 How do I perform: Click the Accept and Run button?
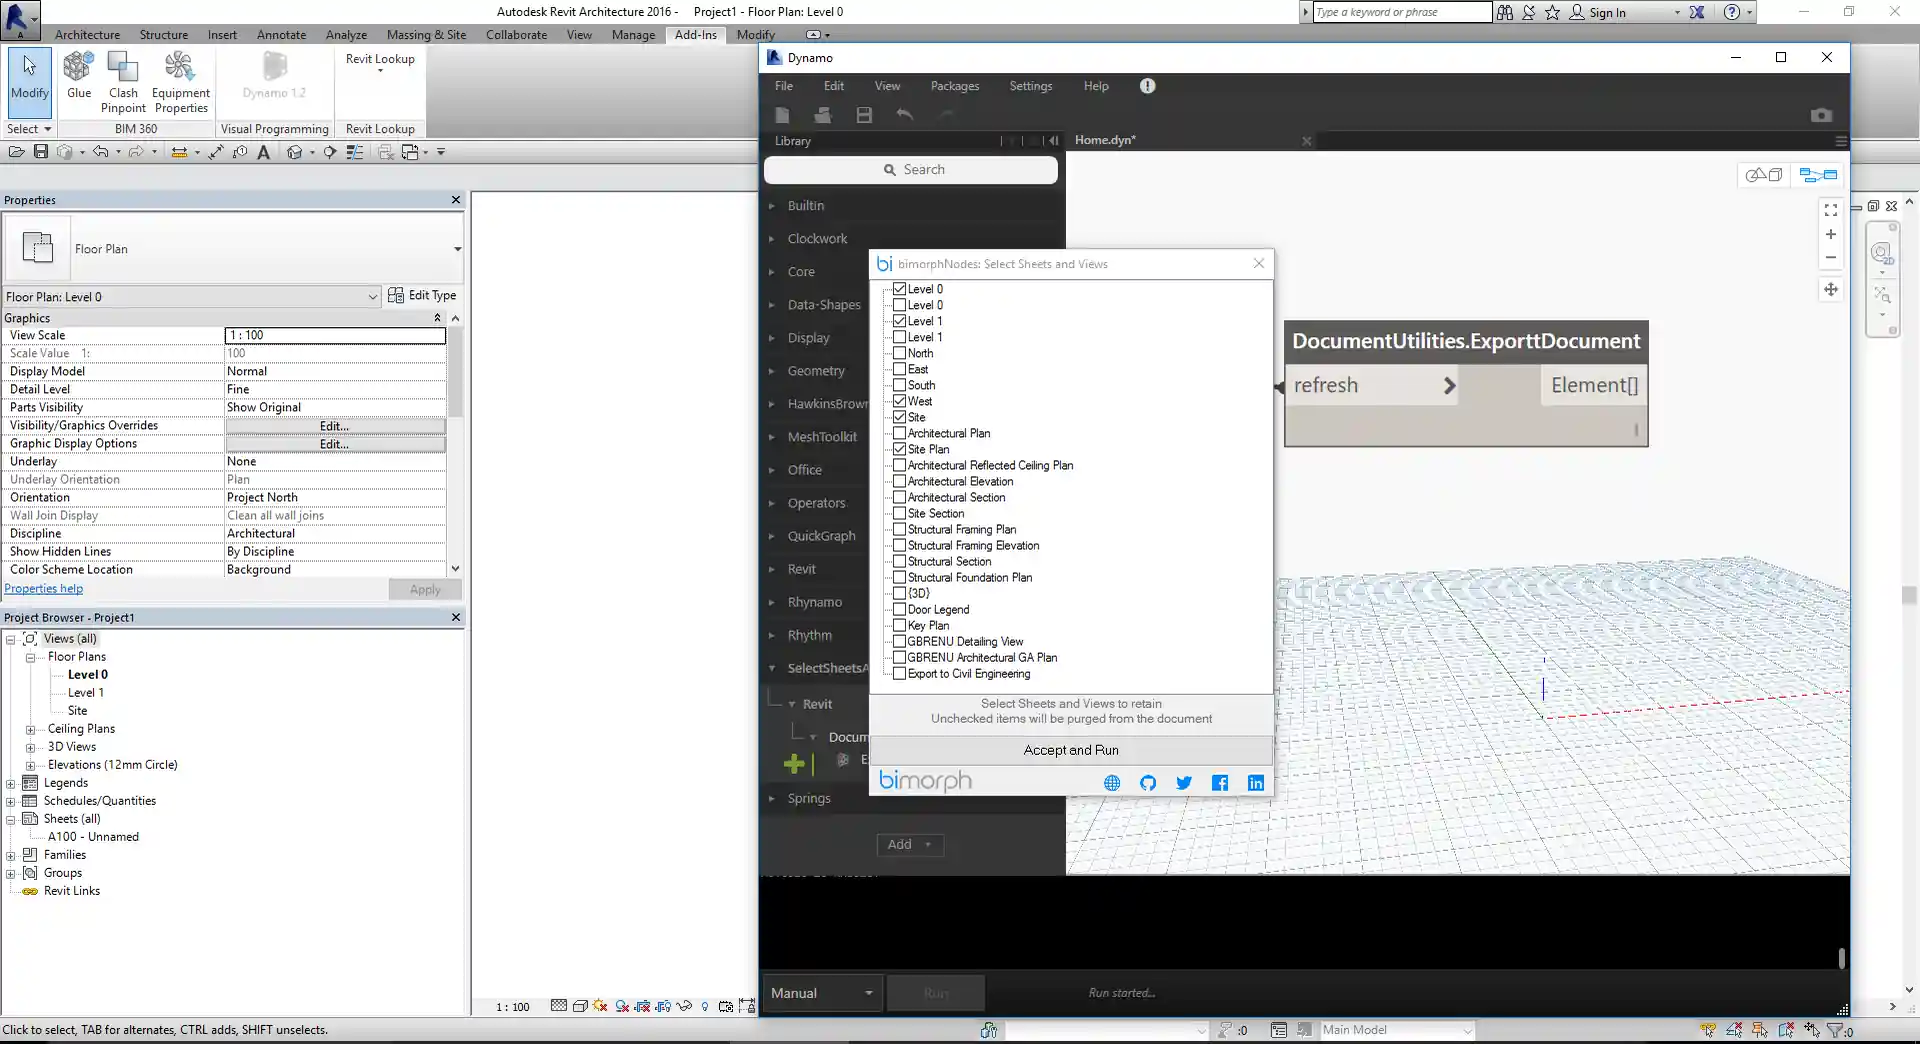click(x=1070, y=749)
